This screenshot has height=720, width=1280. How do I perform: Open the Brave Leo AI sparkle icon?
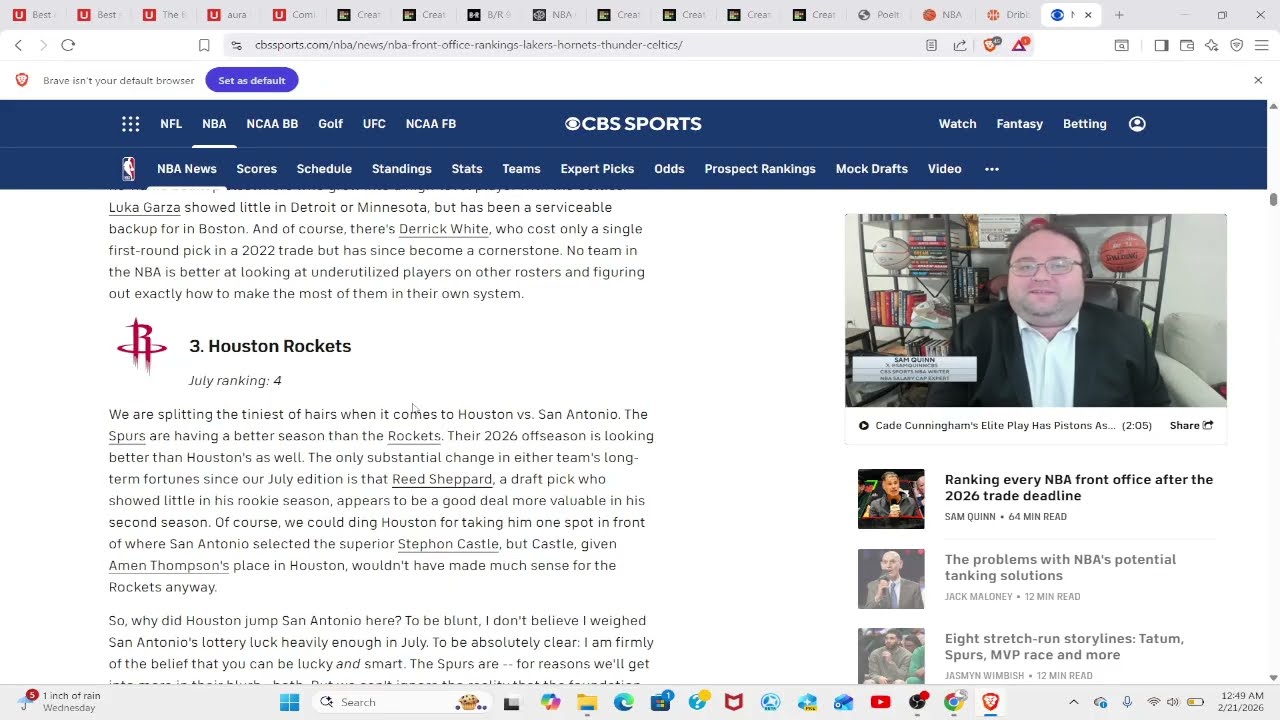[x=1212, y=45]
